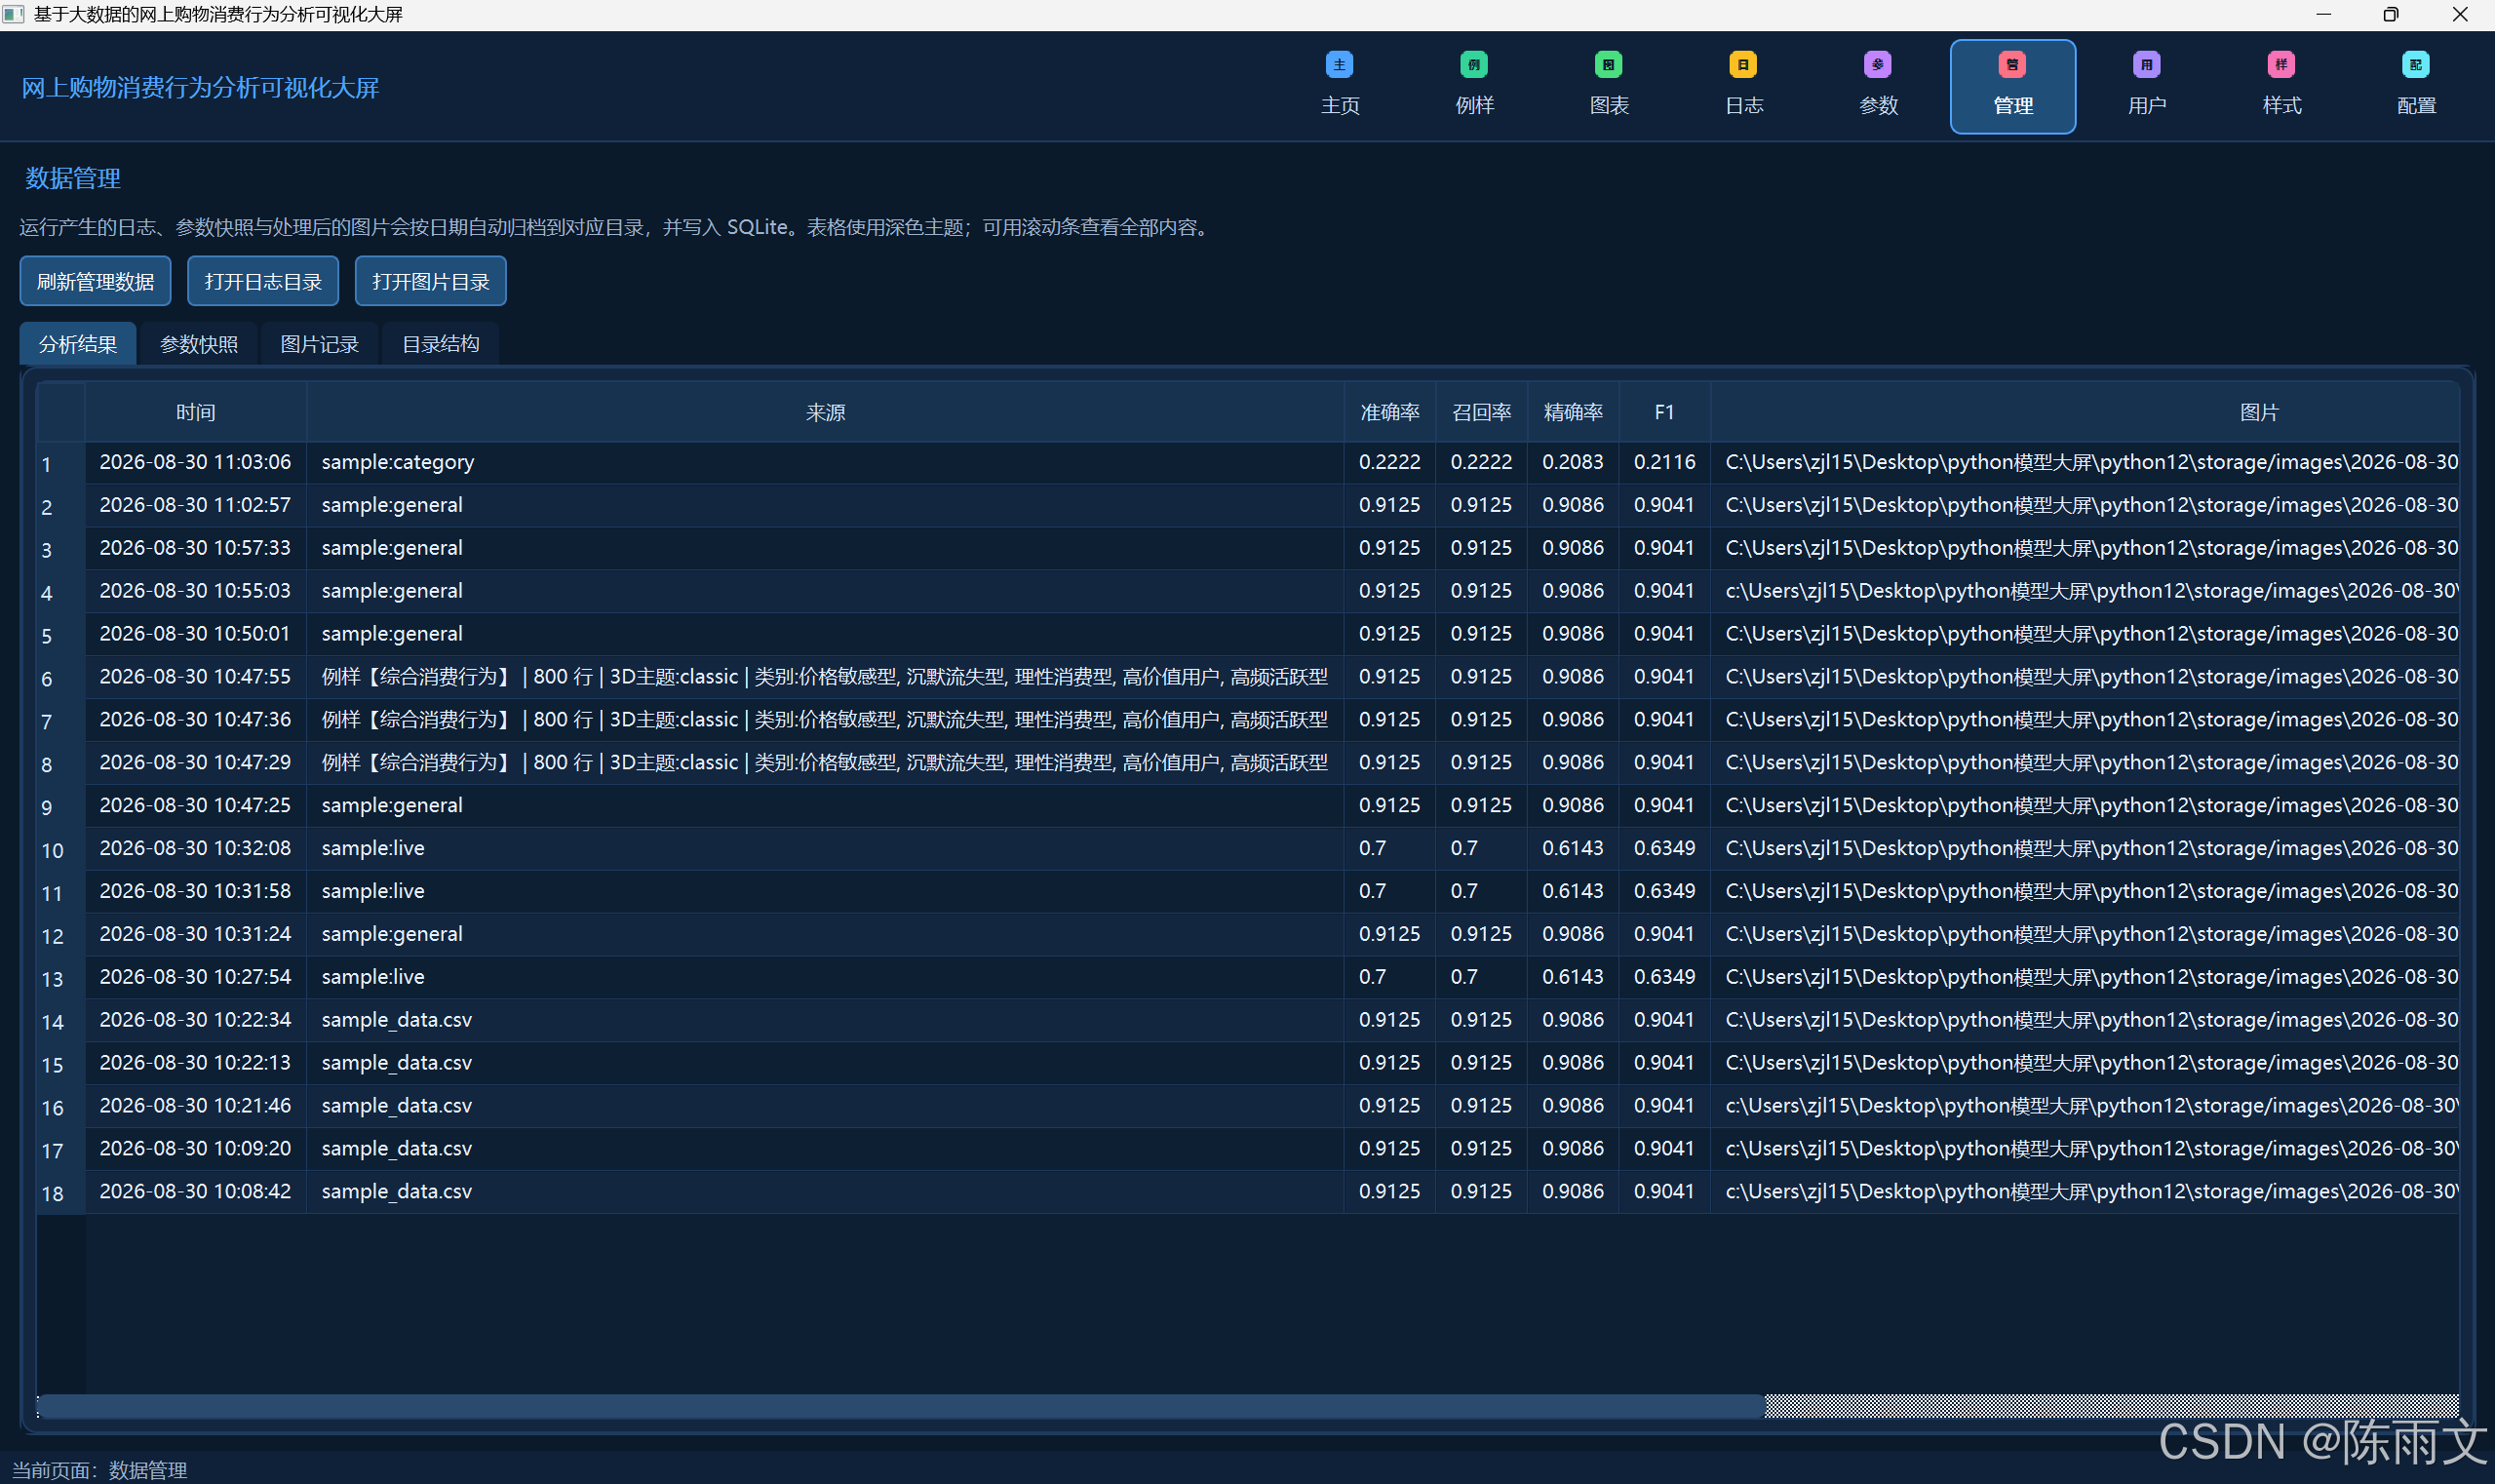Click the 例样【综合消费行为】 source in row 7
Image resolution: width=2495 pixels, height=1484 pixels.
point(825,720)
